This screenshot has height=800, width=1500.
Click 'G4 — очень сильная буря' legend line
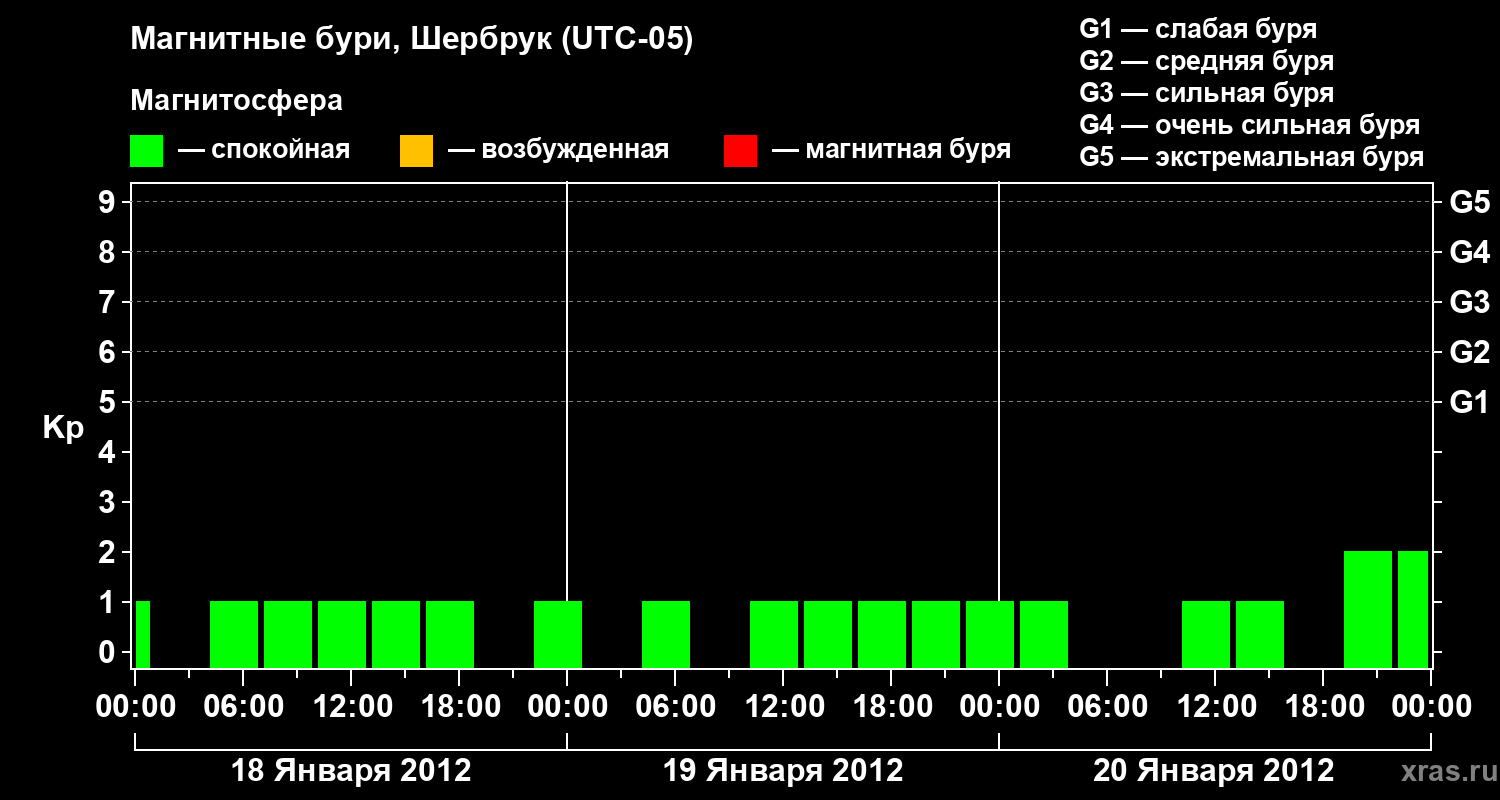tap(1250, 125)
